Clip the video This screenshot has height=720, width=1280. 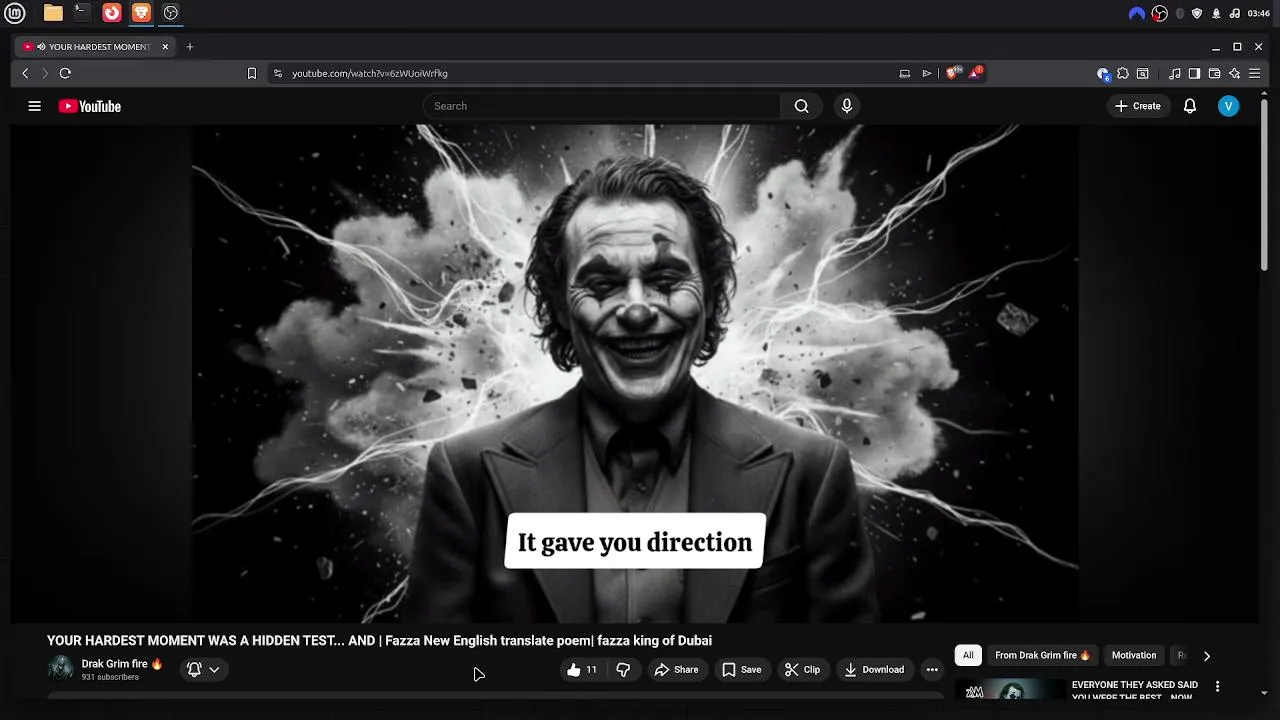point(802,670)
